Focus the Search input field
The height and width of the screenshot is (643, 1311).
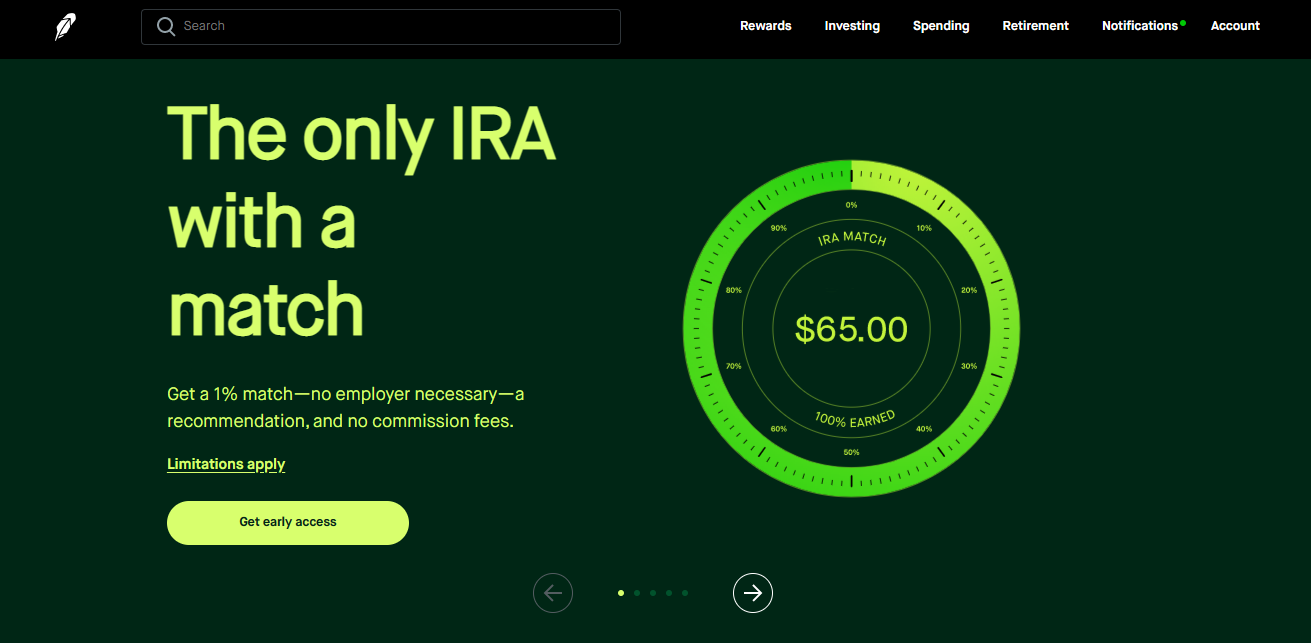click(381, 27)
